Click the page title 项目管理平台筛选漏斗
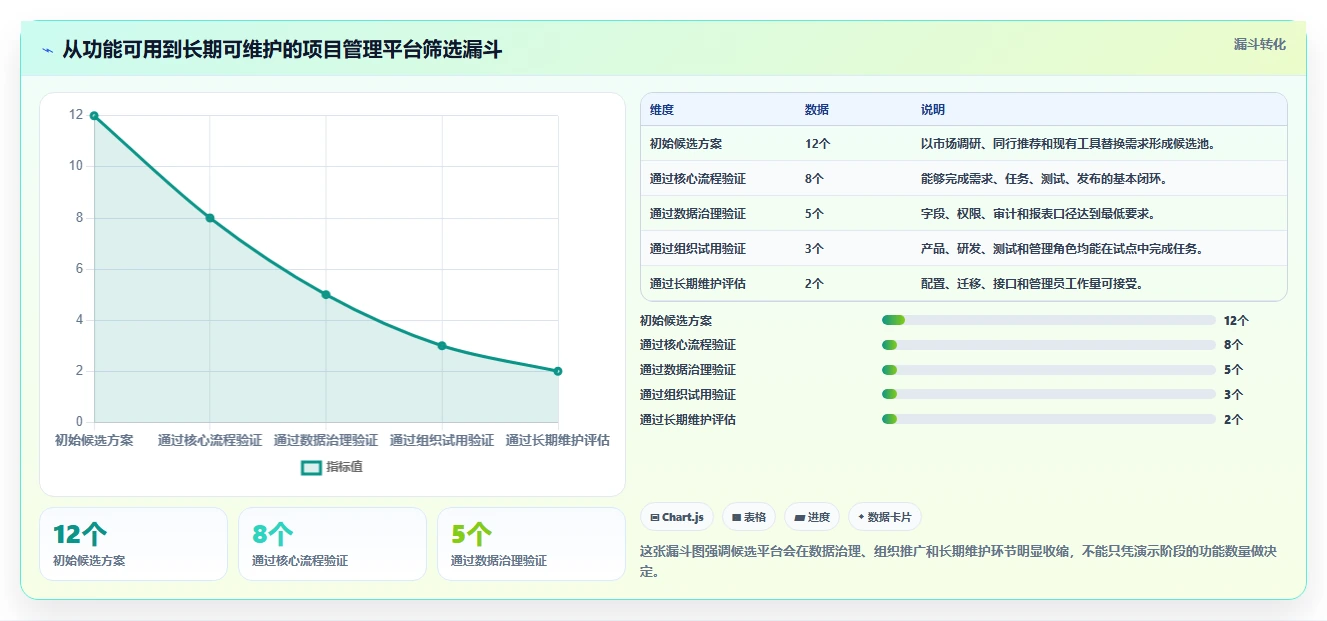The width and height of the screenshot is (1327, 621). tap(282, 50)
